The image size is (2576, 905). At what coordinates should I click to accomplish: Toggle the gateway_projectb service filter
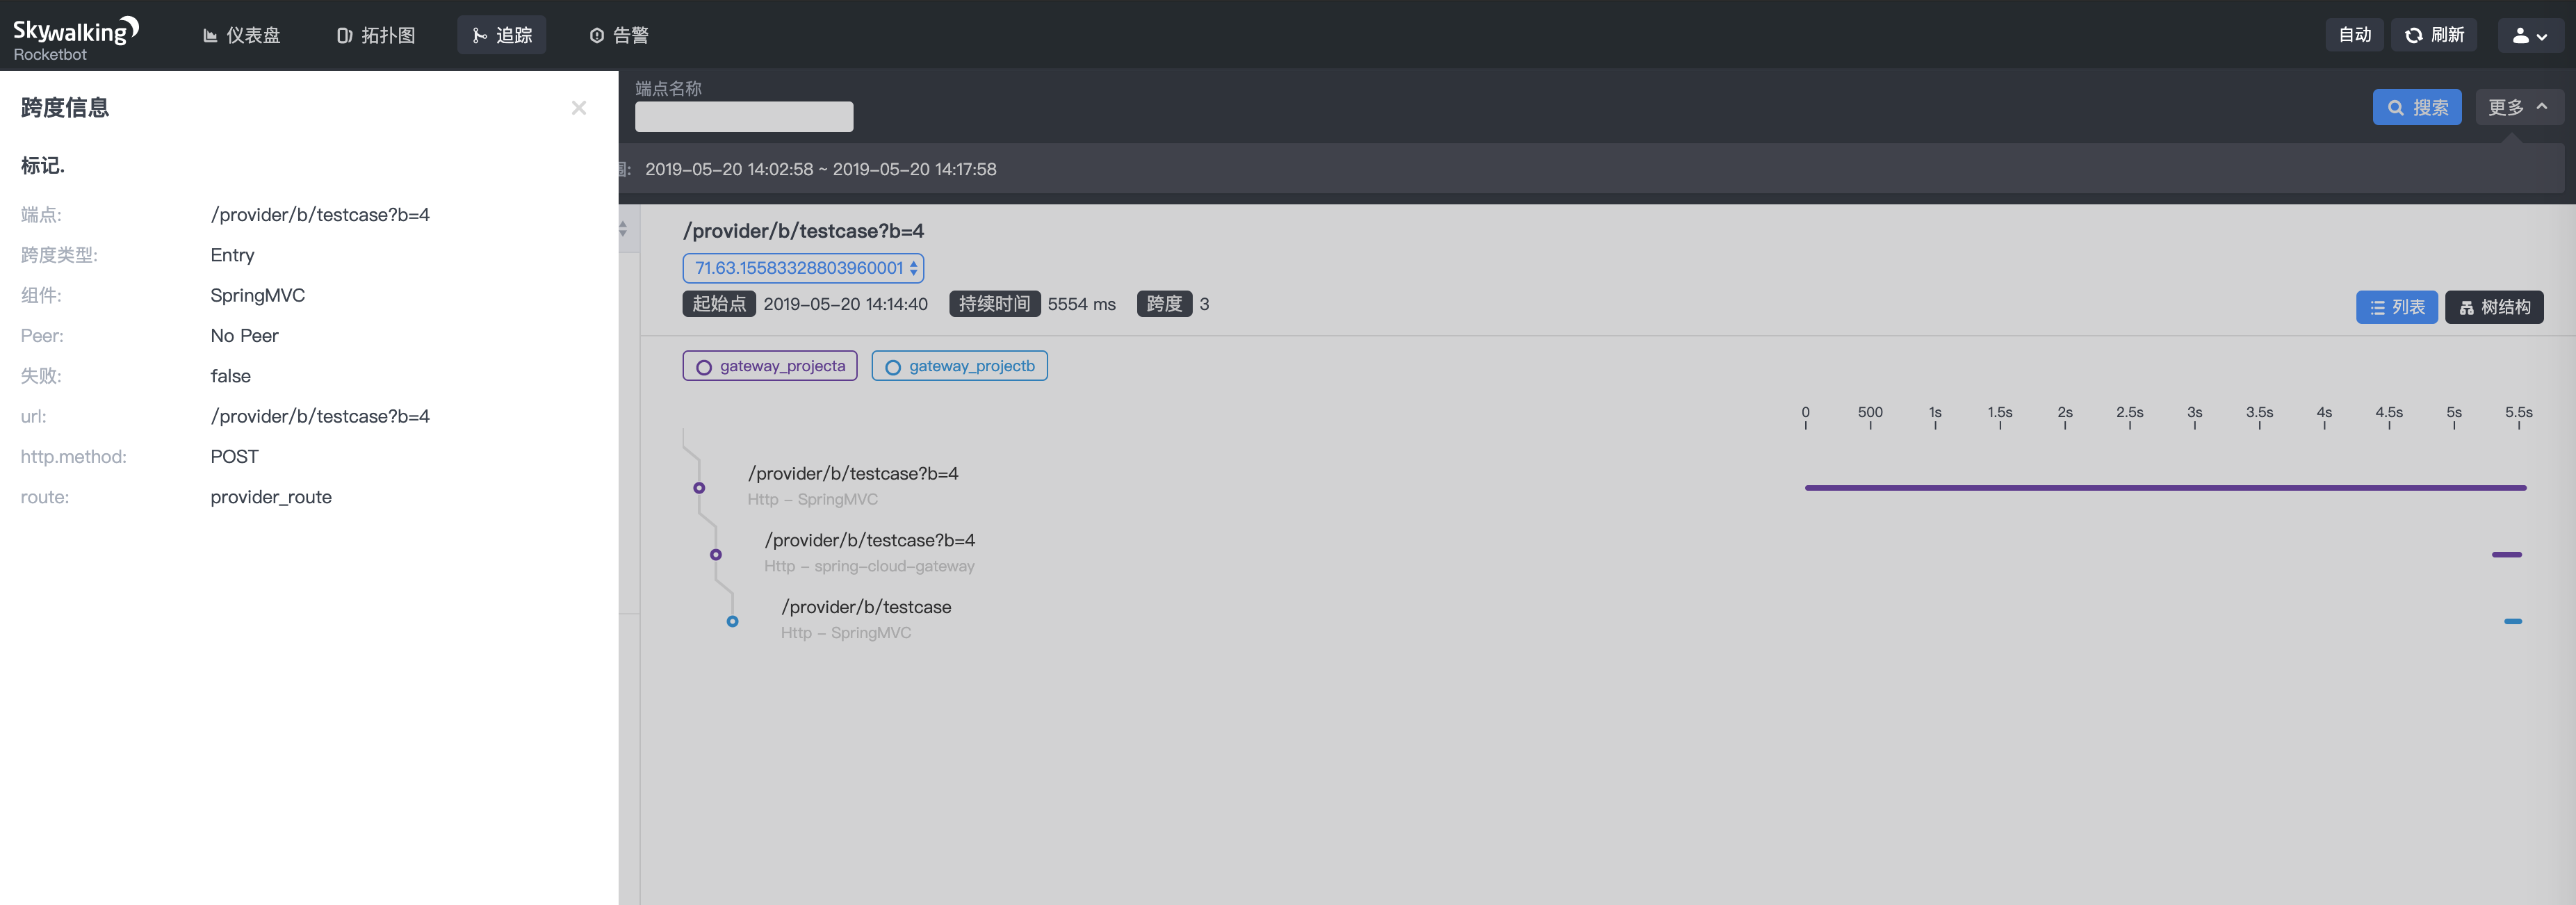959,366
